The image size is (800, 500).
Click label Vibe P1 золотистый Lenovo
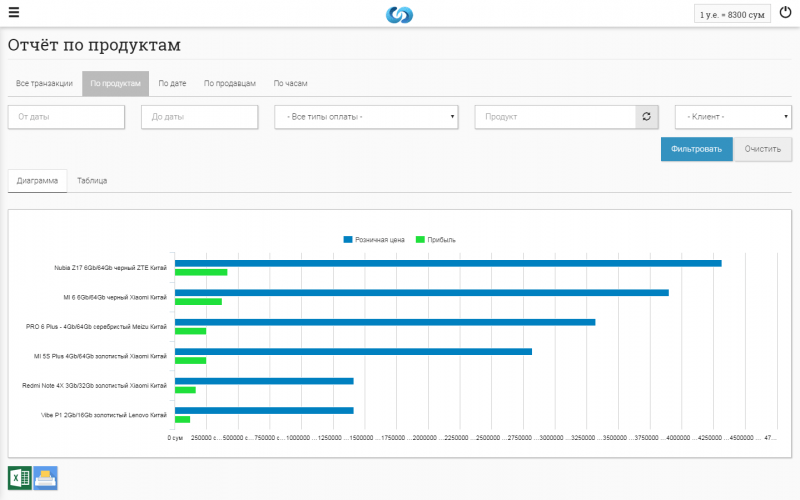(104, 415)
